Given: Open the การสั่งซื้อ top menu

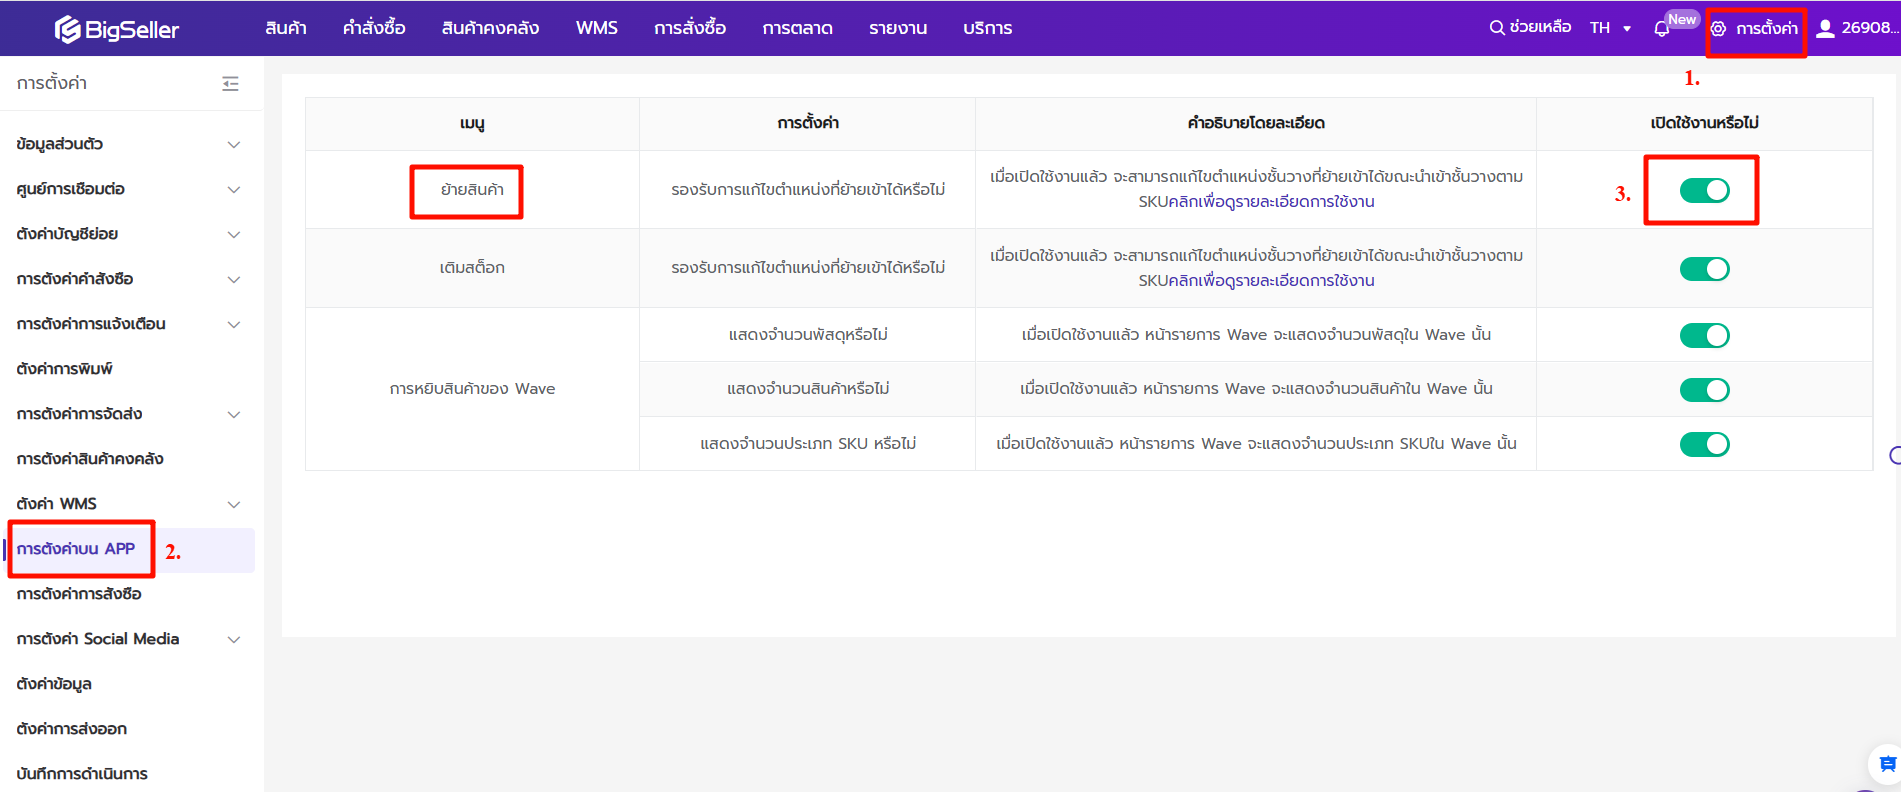Looking at the screenshot, I should pos(690,28).
